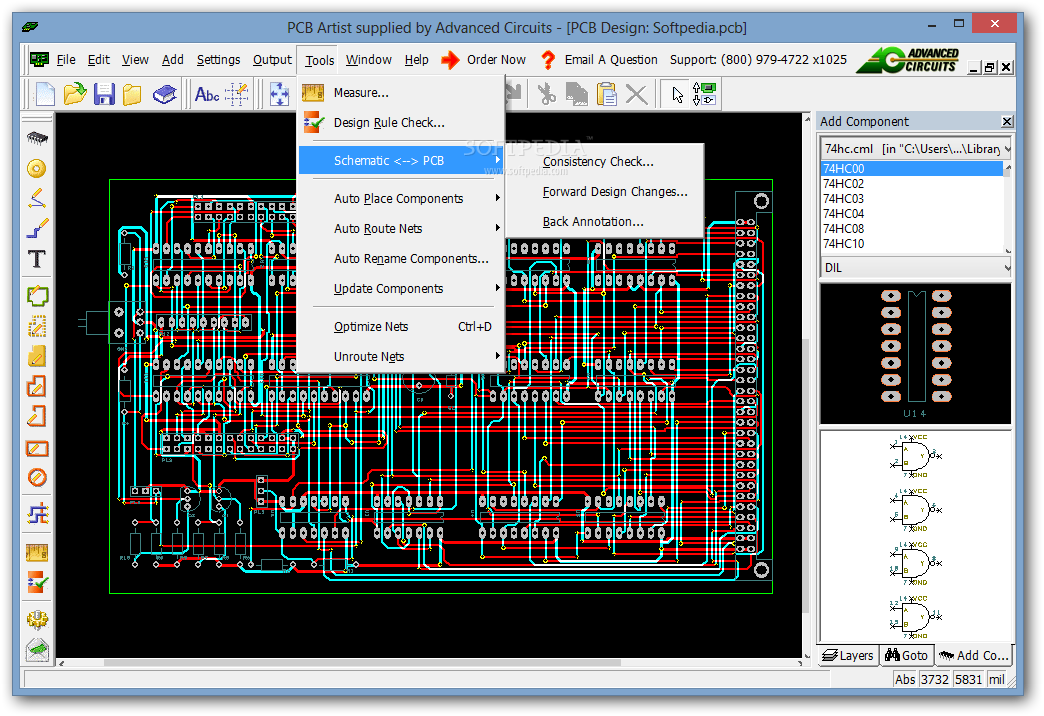
Task: Select Consistency Check... in submenu
Action: coord(605,161)
